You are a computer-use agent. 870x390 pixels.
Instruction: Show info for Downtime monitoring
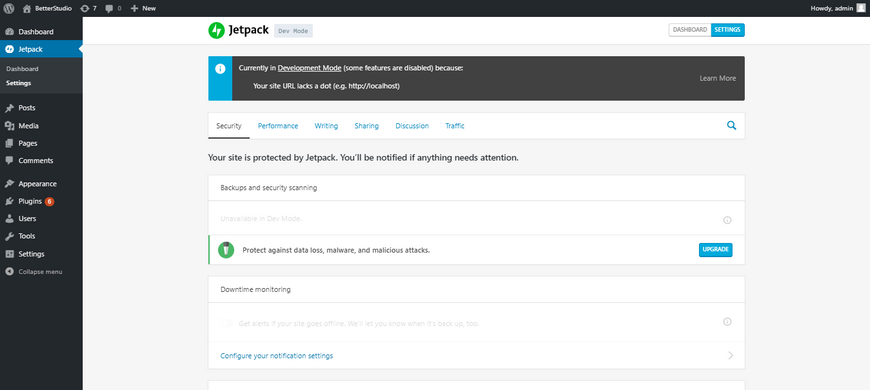point(727,322)
